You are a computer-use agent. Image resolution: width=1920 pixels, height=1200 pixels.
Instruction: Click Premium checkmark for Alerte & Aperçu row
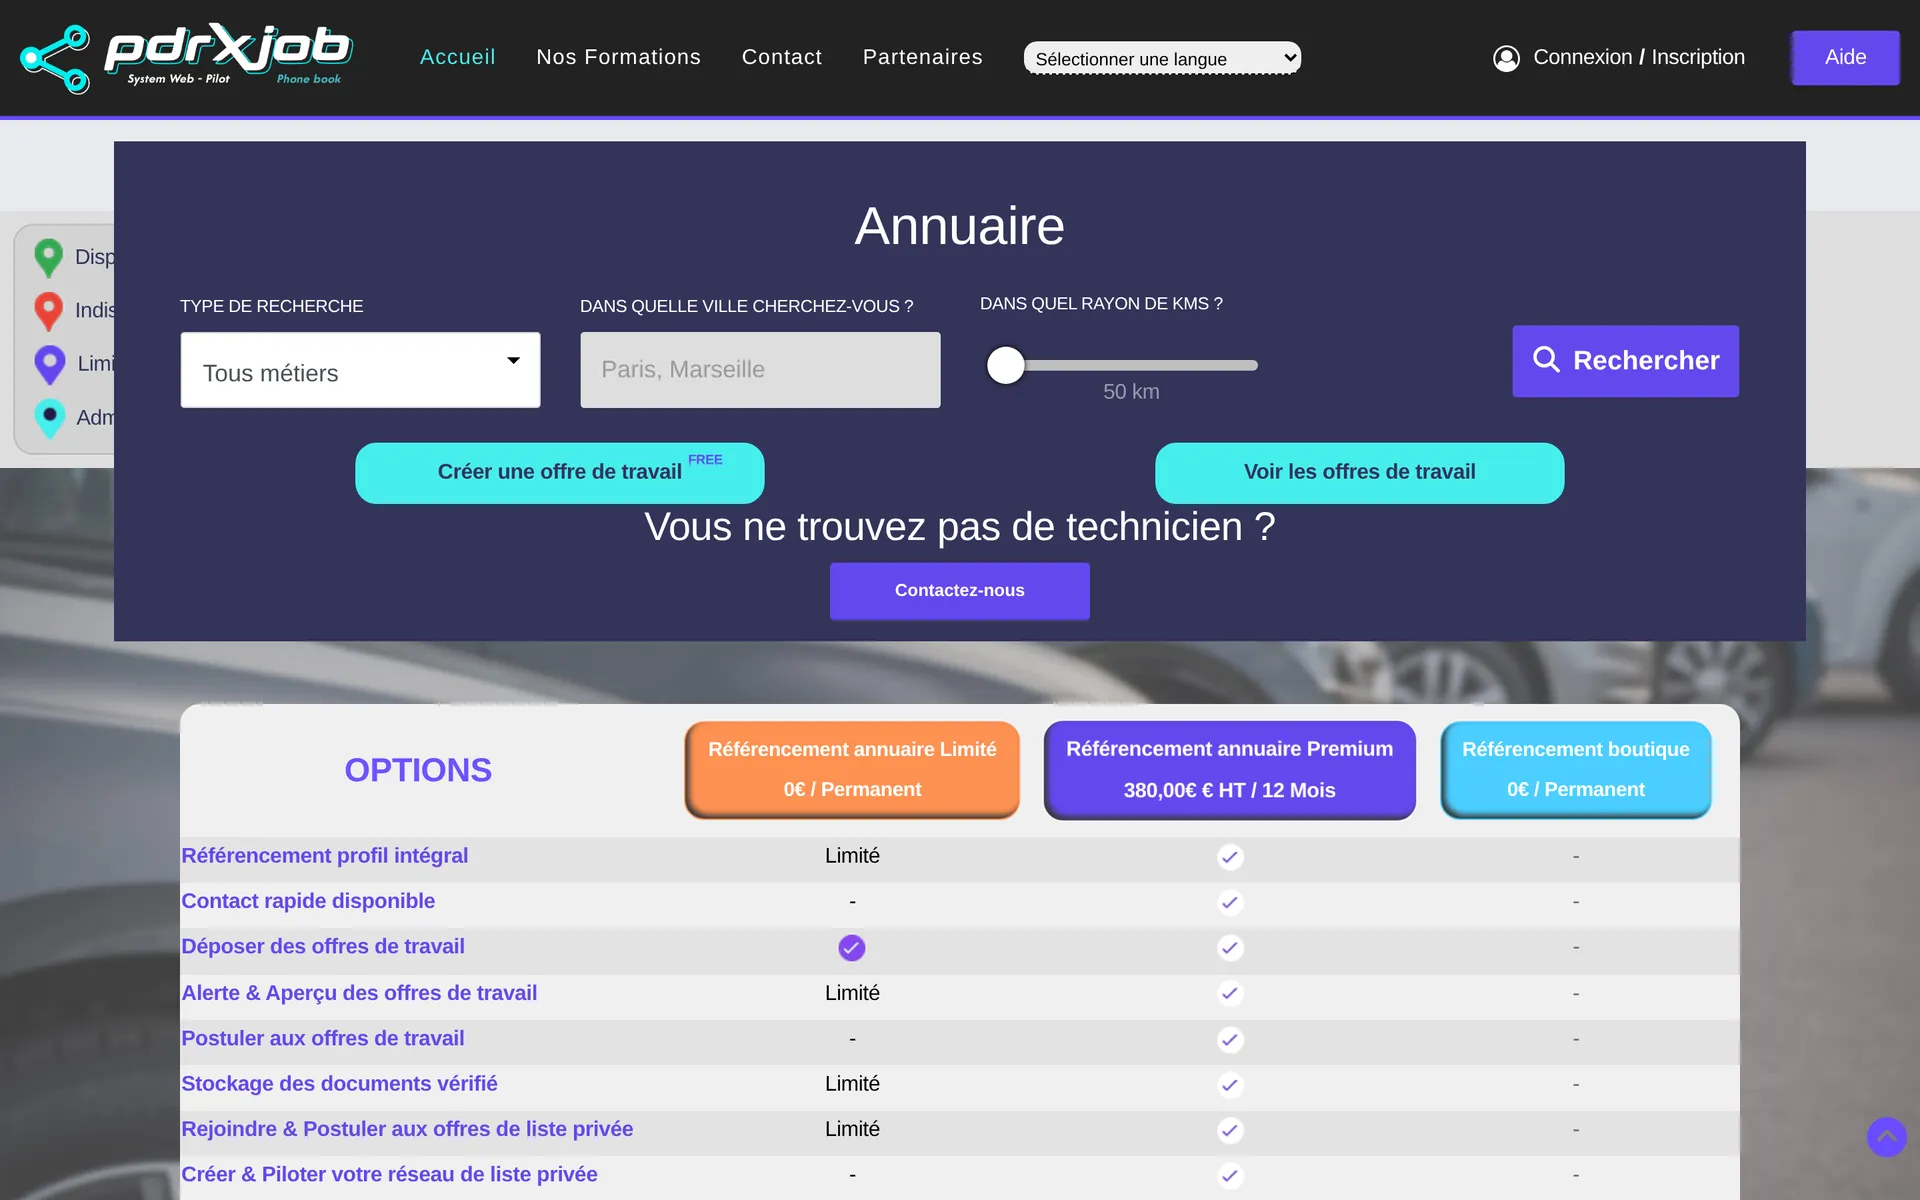pyautogui.click(x=1230, y=993)
